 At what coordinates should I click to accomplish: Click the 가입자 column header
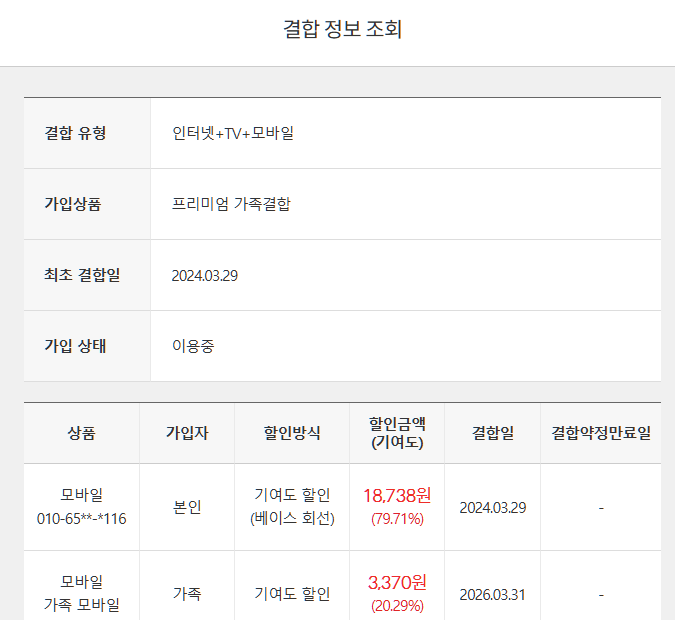pyautogui.click(x=187, y=433)
